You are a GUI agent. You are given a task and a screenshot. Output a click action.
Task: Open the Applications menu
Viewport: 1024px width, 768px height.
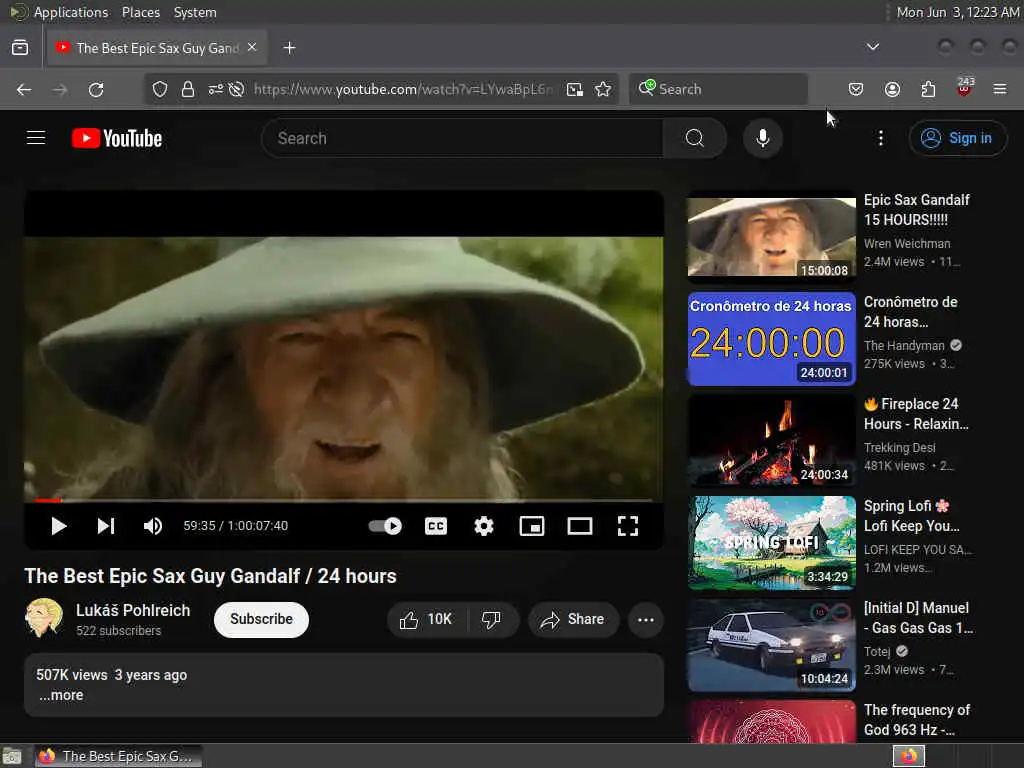click(x=71, y=12)
